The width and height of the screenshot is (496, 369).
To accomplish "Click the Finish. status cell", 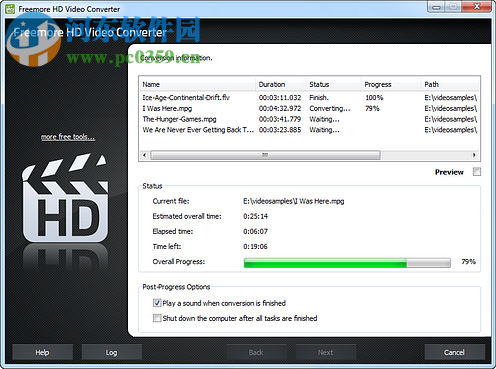I will pos(319,98).
